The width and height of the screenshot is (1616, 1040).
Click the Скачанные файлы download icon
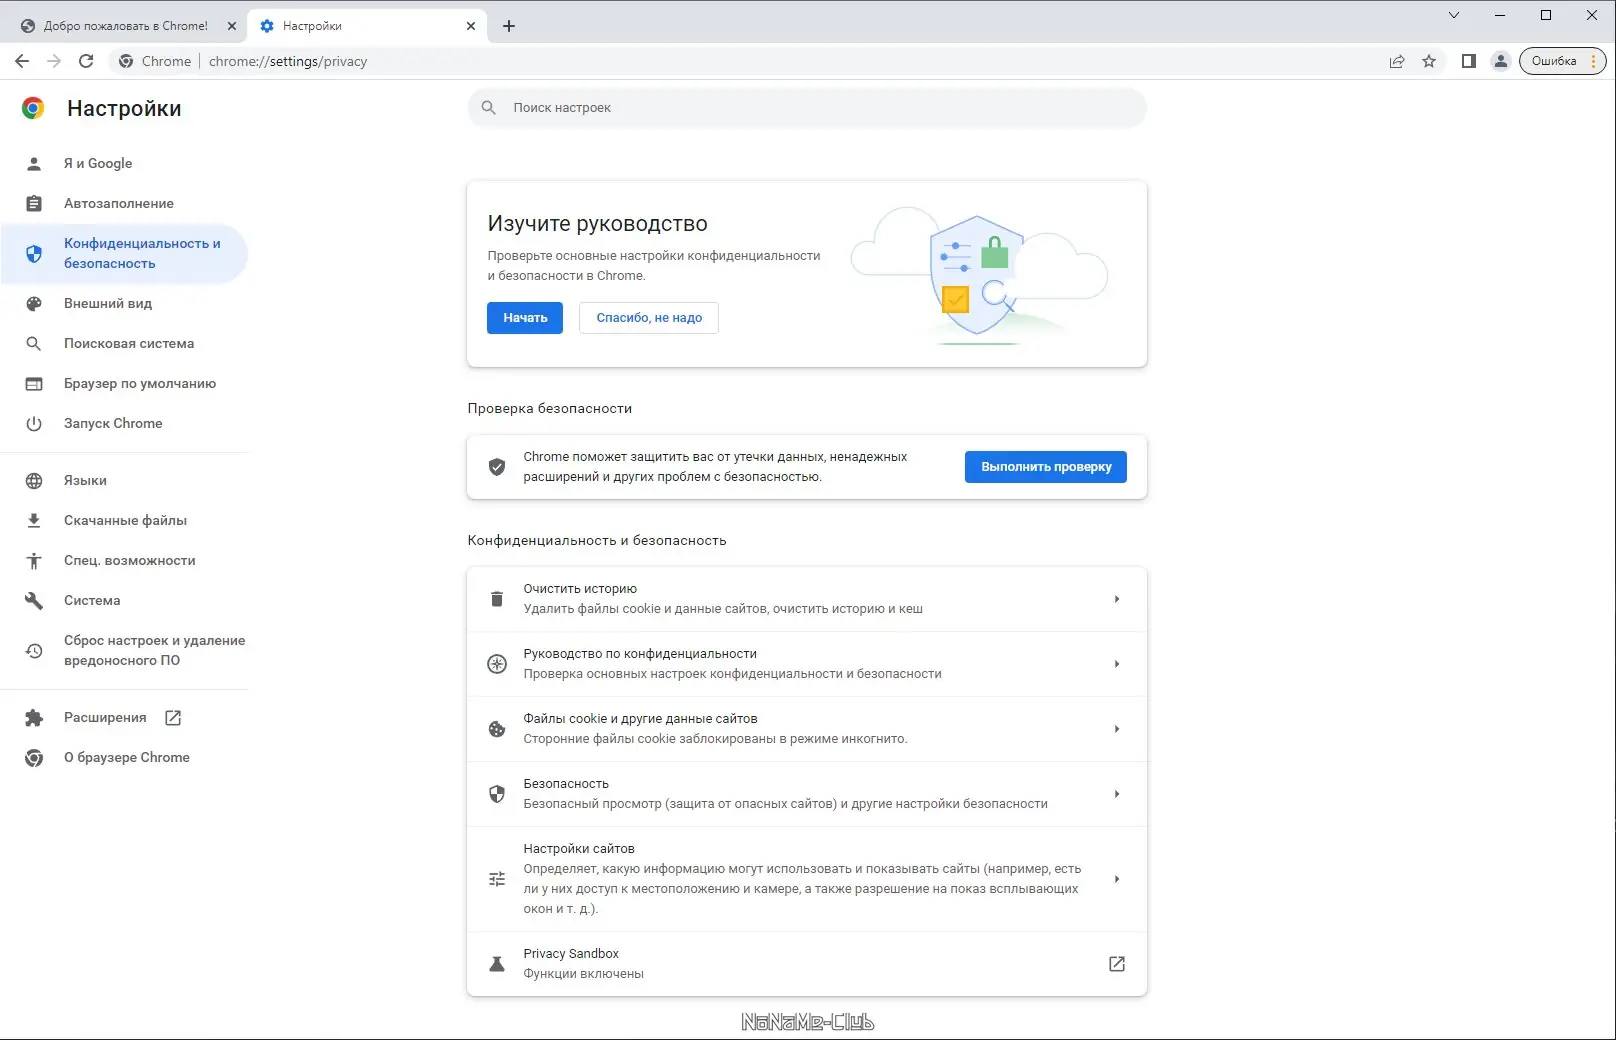pos(34,520)
